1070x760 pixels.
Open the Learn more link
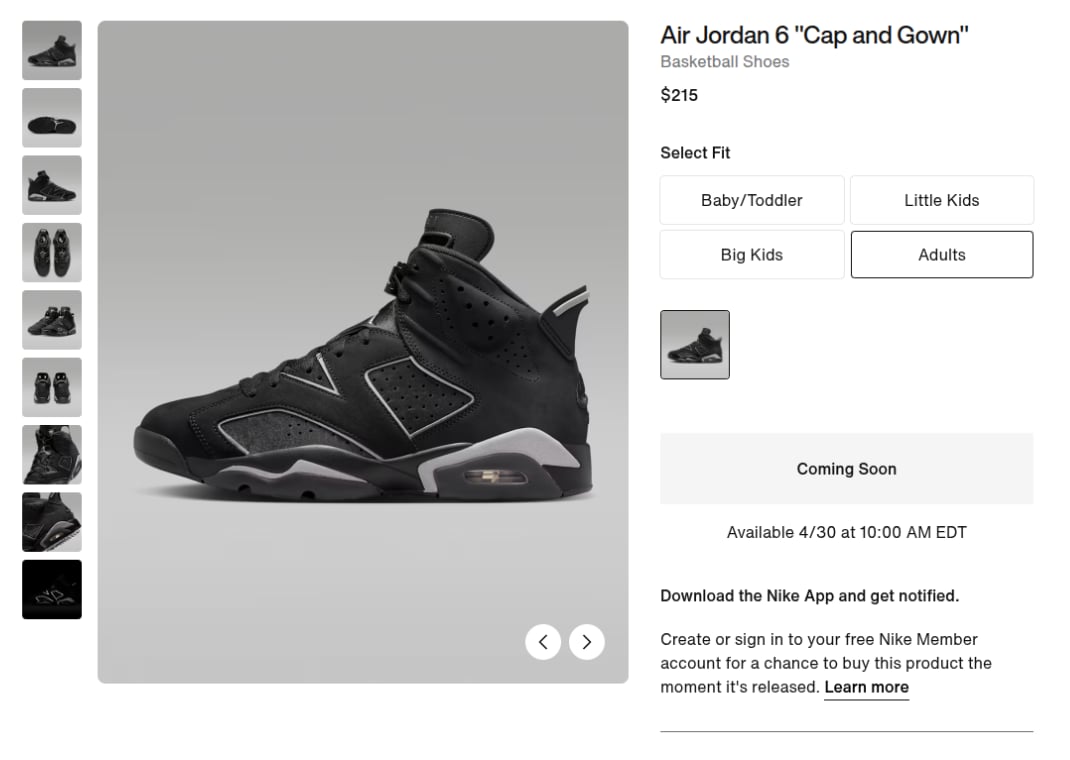[866, 686]
